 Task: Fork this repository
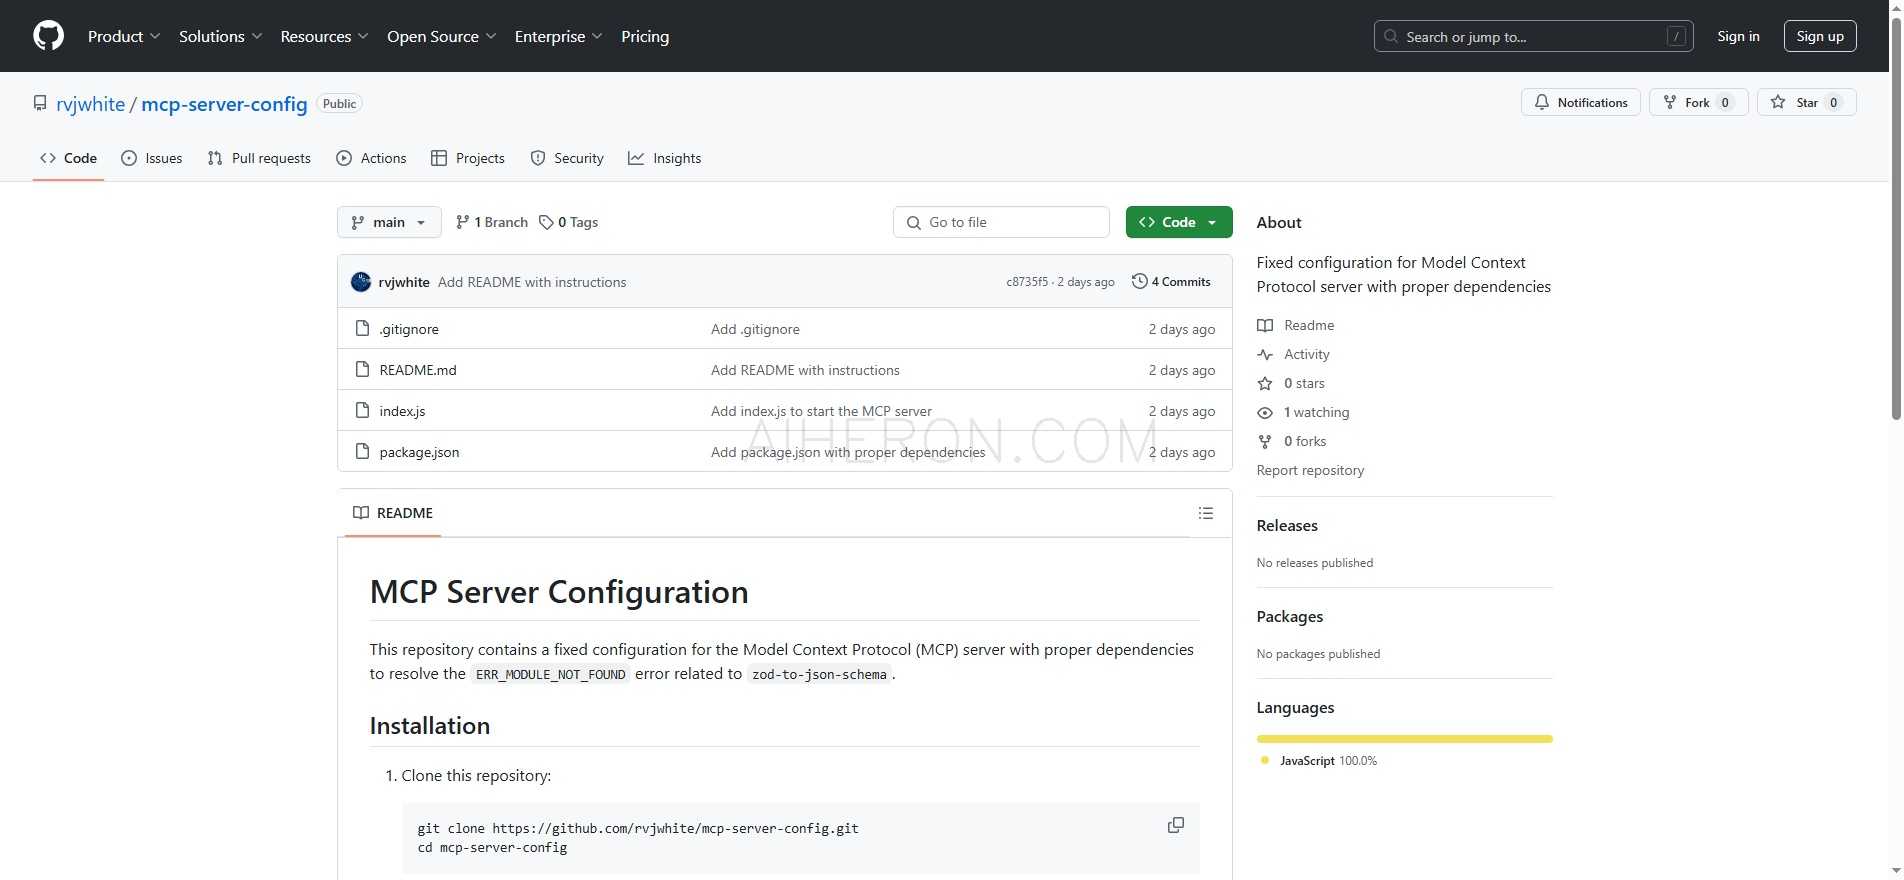[x=1698, y=102]
